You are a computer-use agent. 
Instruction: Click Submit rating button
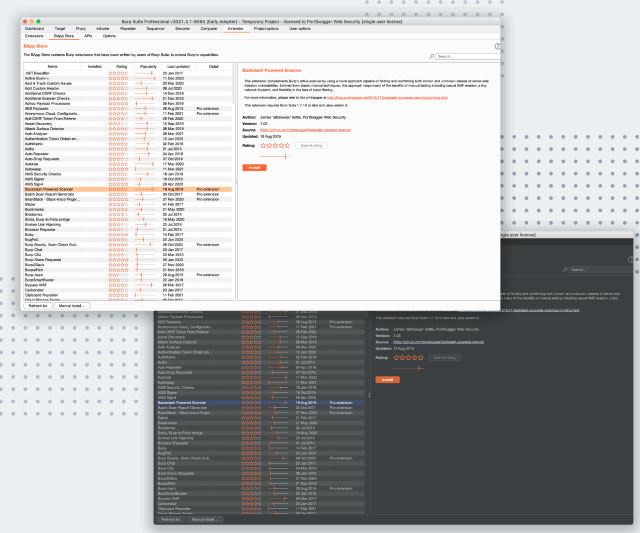(311, 146)
